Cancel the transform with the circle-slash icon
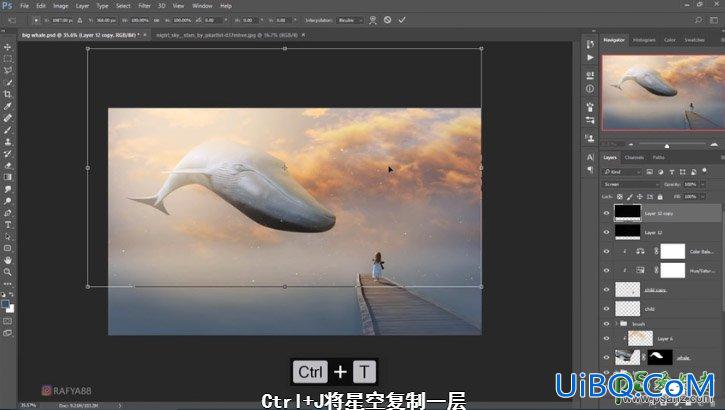The width and height of the screenshot is (725, 410). 387,20
